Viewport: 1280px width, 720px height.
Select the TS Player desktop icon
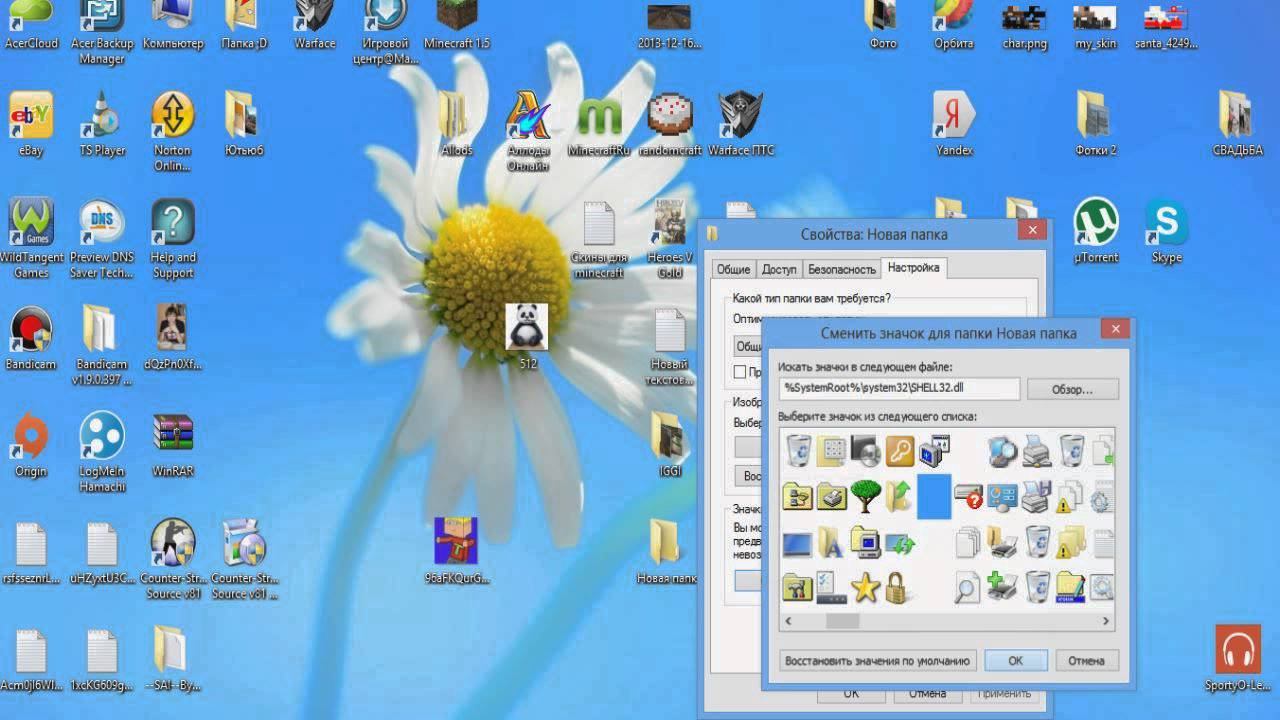coord(102,123)
